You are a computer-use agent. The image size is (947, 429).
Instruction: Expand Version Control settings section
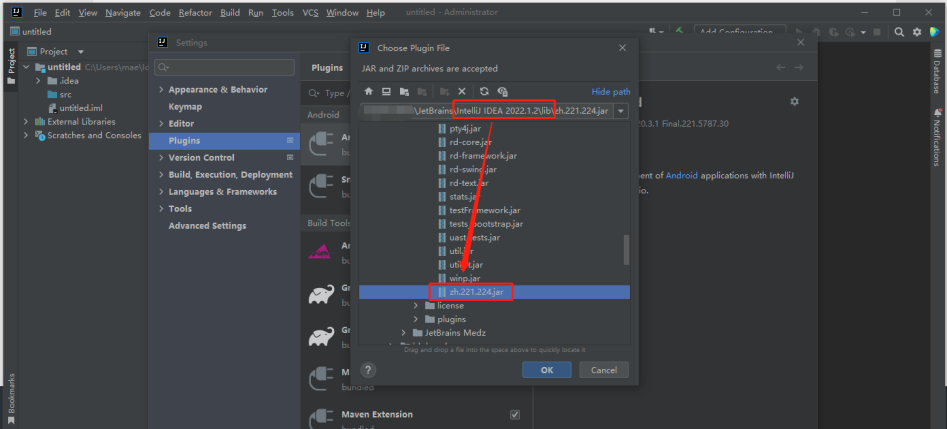point(161,158)
